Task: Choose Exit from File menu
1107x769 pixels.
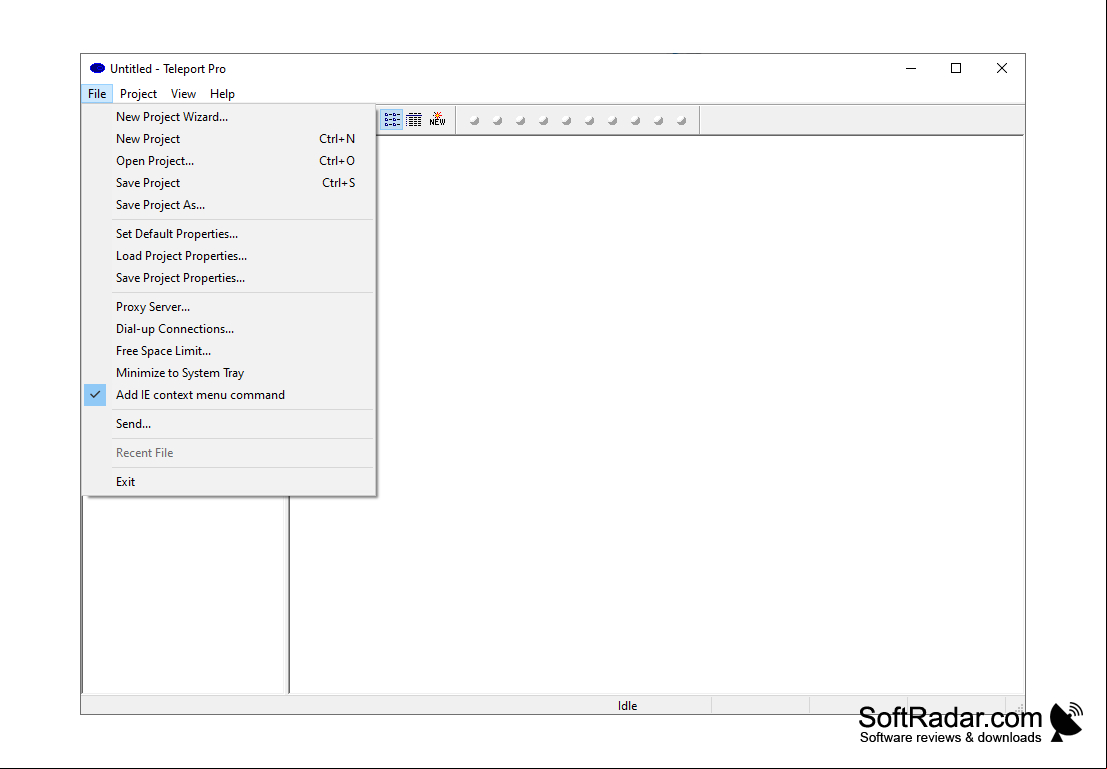Action: 229,482
